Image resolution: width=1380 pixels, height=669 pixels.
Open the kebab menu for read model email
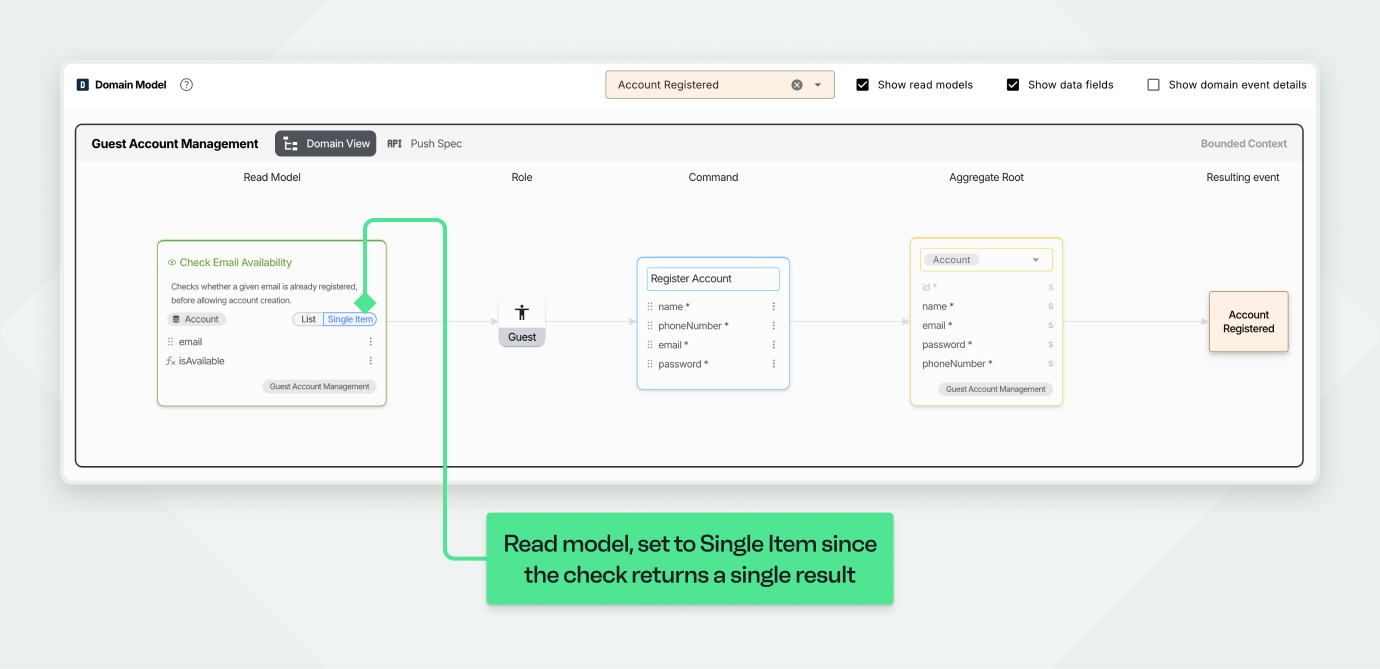(371, 342)
